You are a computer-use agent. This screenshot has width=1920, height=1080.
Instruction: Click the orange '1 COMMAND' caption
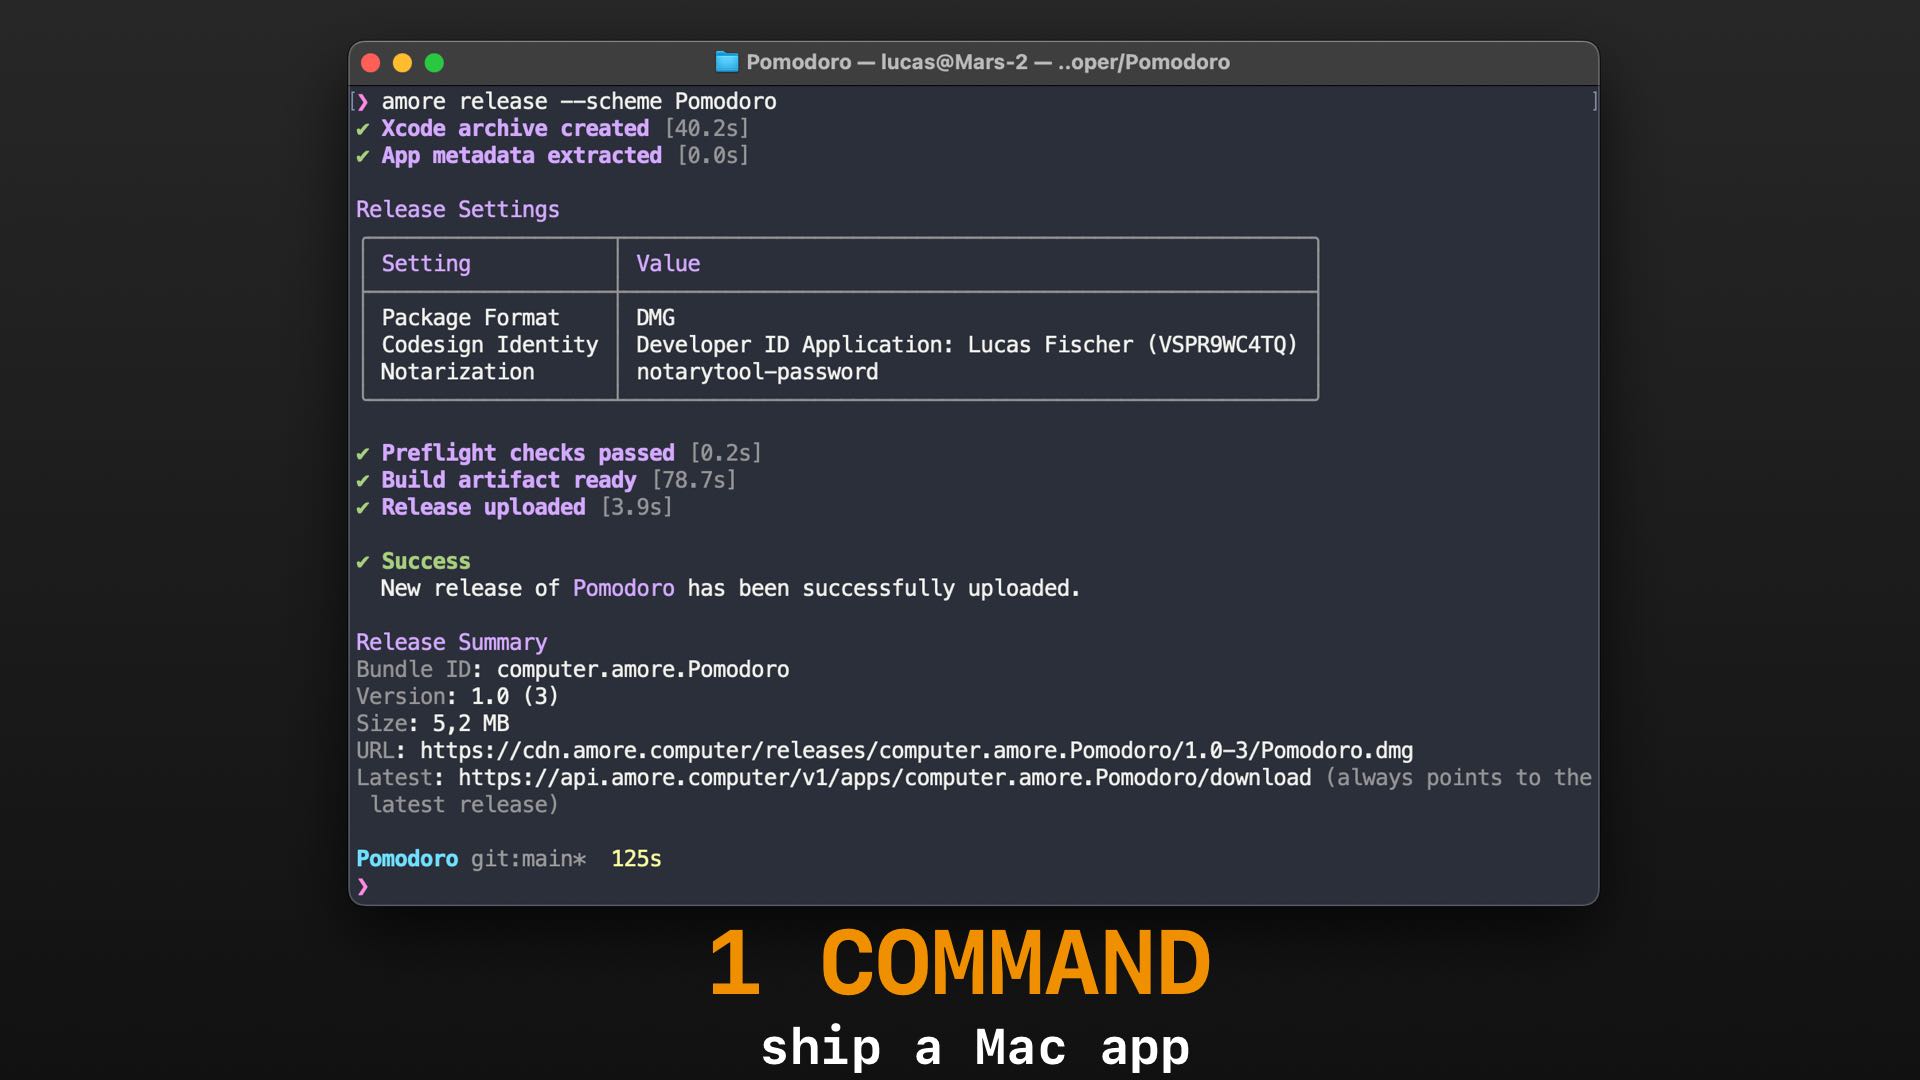pyautogui.click(x=960, y=963)
